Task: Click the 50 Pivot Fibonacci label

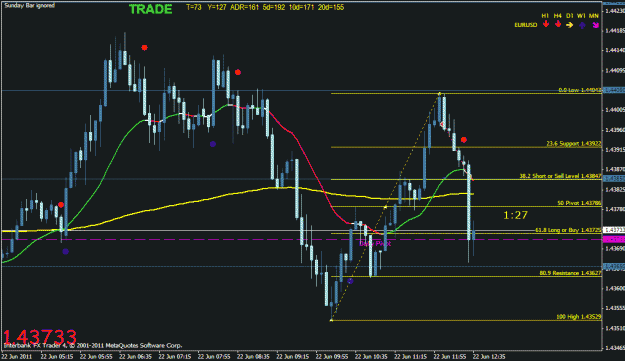Action: pos(579,203)
